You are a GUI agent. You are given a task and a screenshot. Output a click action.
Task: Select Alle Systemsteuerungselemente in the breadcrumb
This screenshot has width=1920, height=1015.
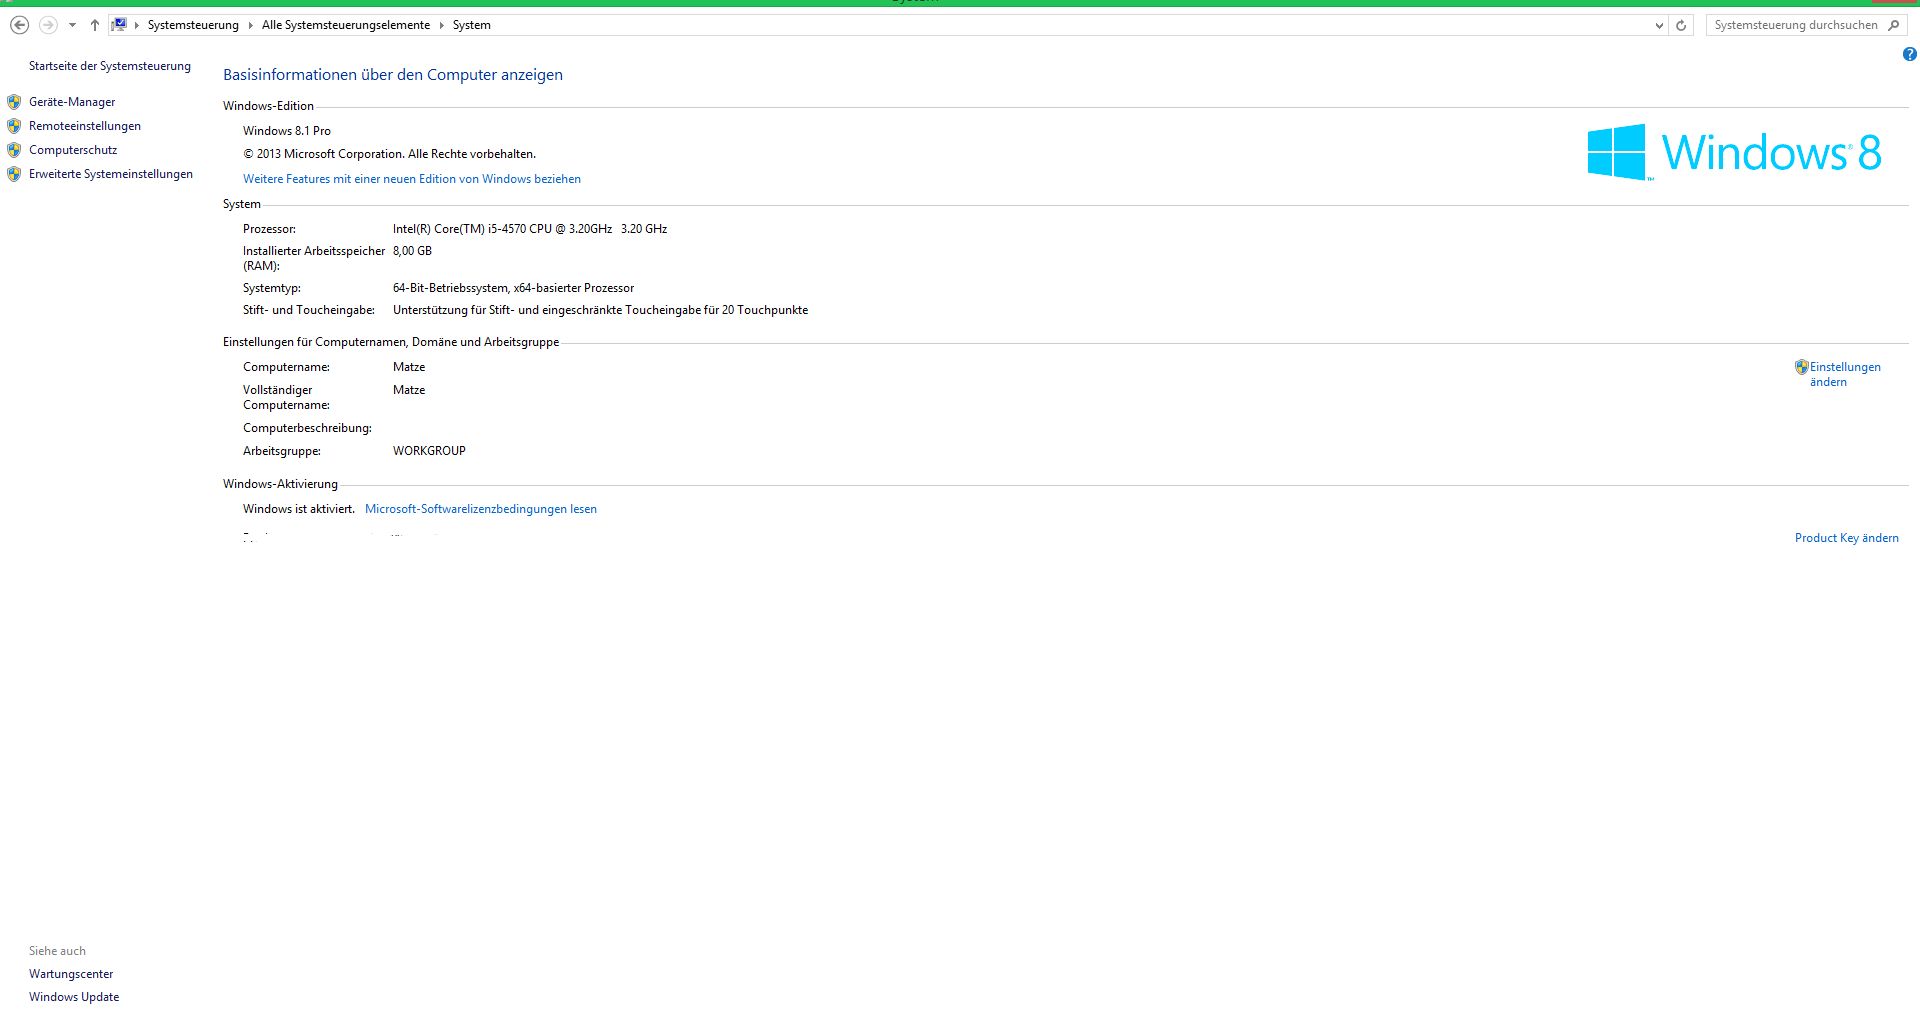[x=346, y=25]
